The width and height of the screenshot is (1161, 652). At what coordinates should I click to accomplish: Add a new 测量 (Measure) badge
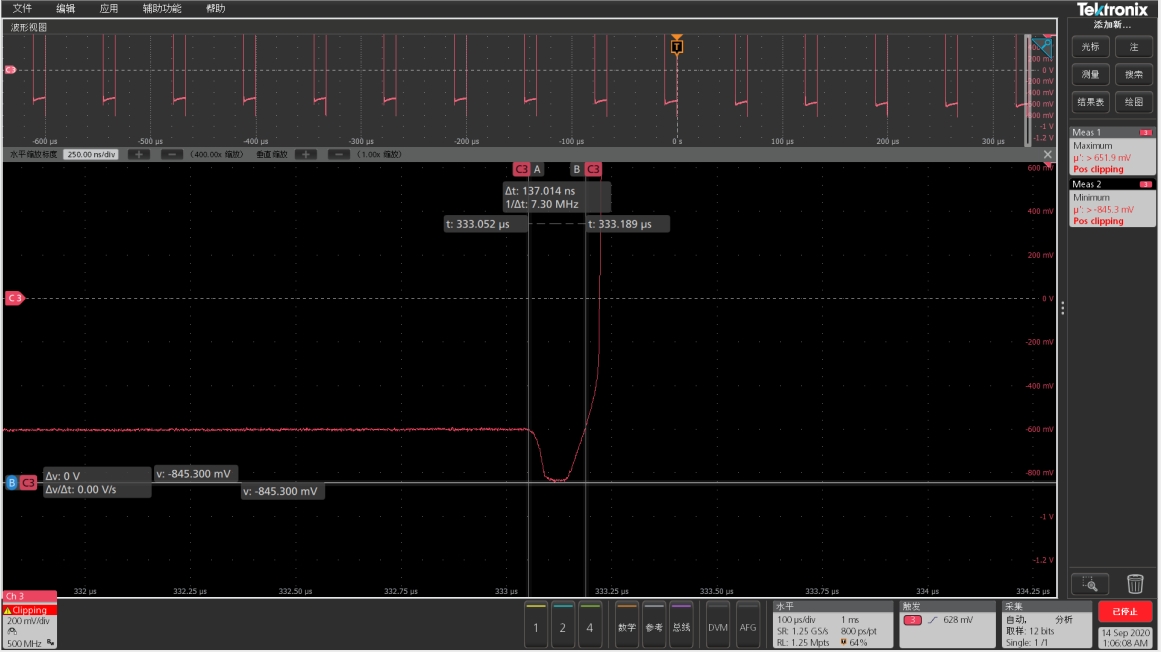point(1090,74)
